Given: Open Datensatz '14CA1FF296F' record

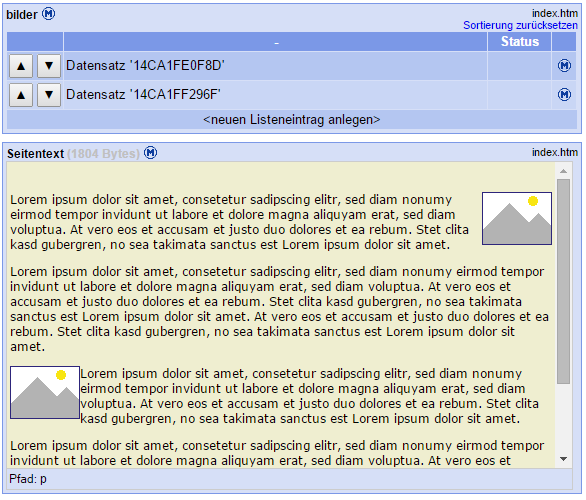Looking at the screenshot, I should tap(144, 95).
